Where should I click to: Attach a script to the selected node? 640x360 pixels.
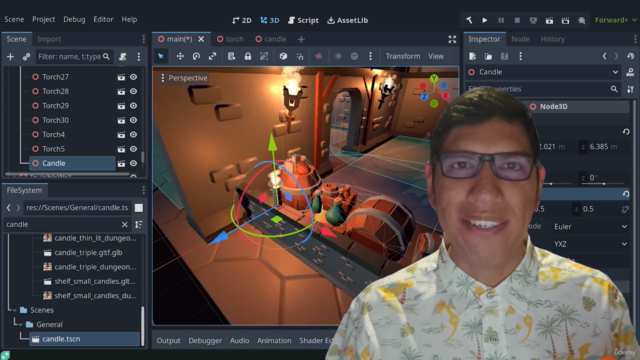point(123,57)
